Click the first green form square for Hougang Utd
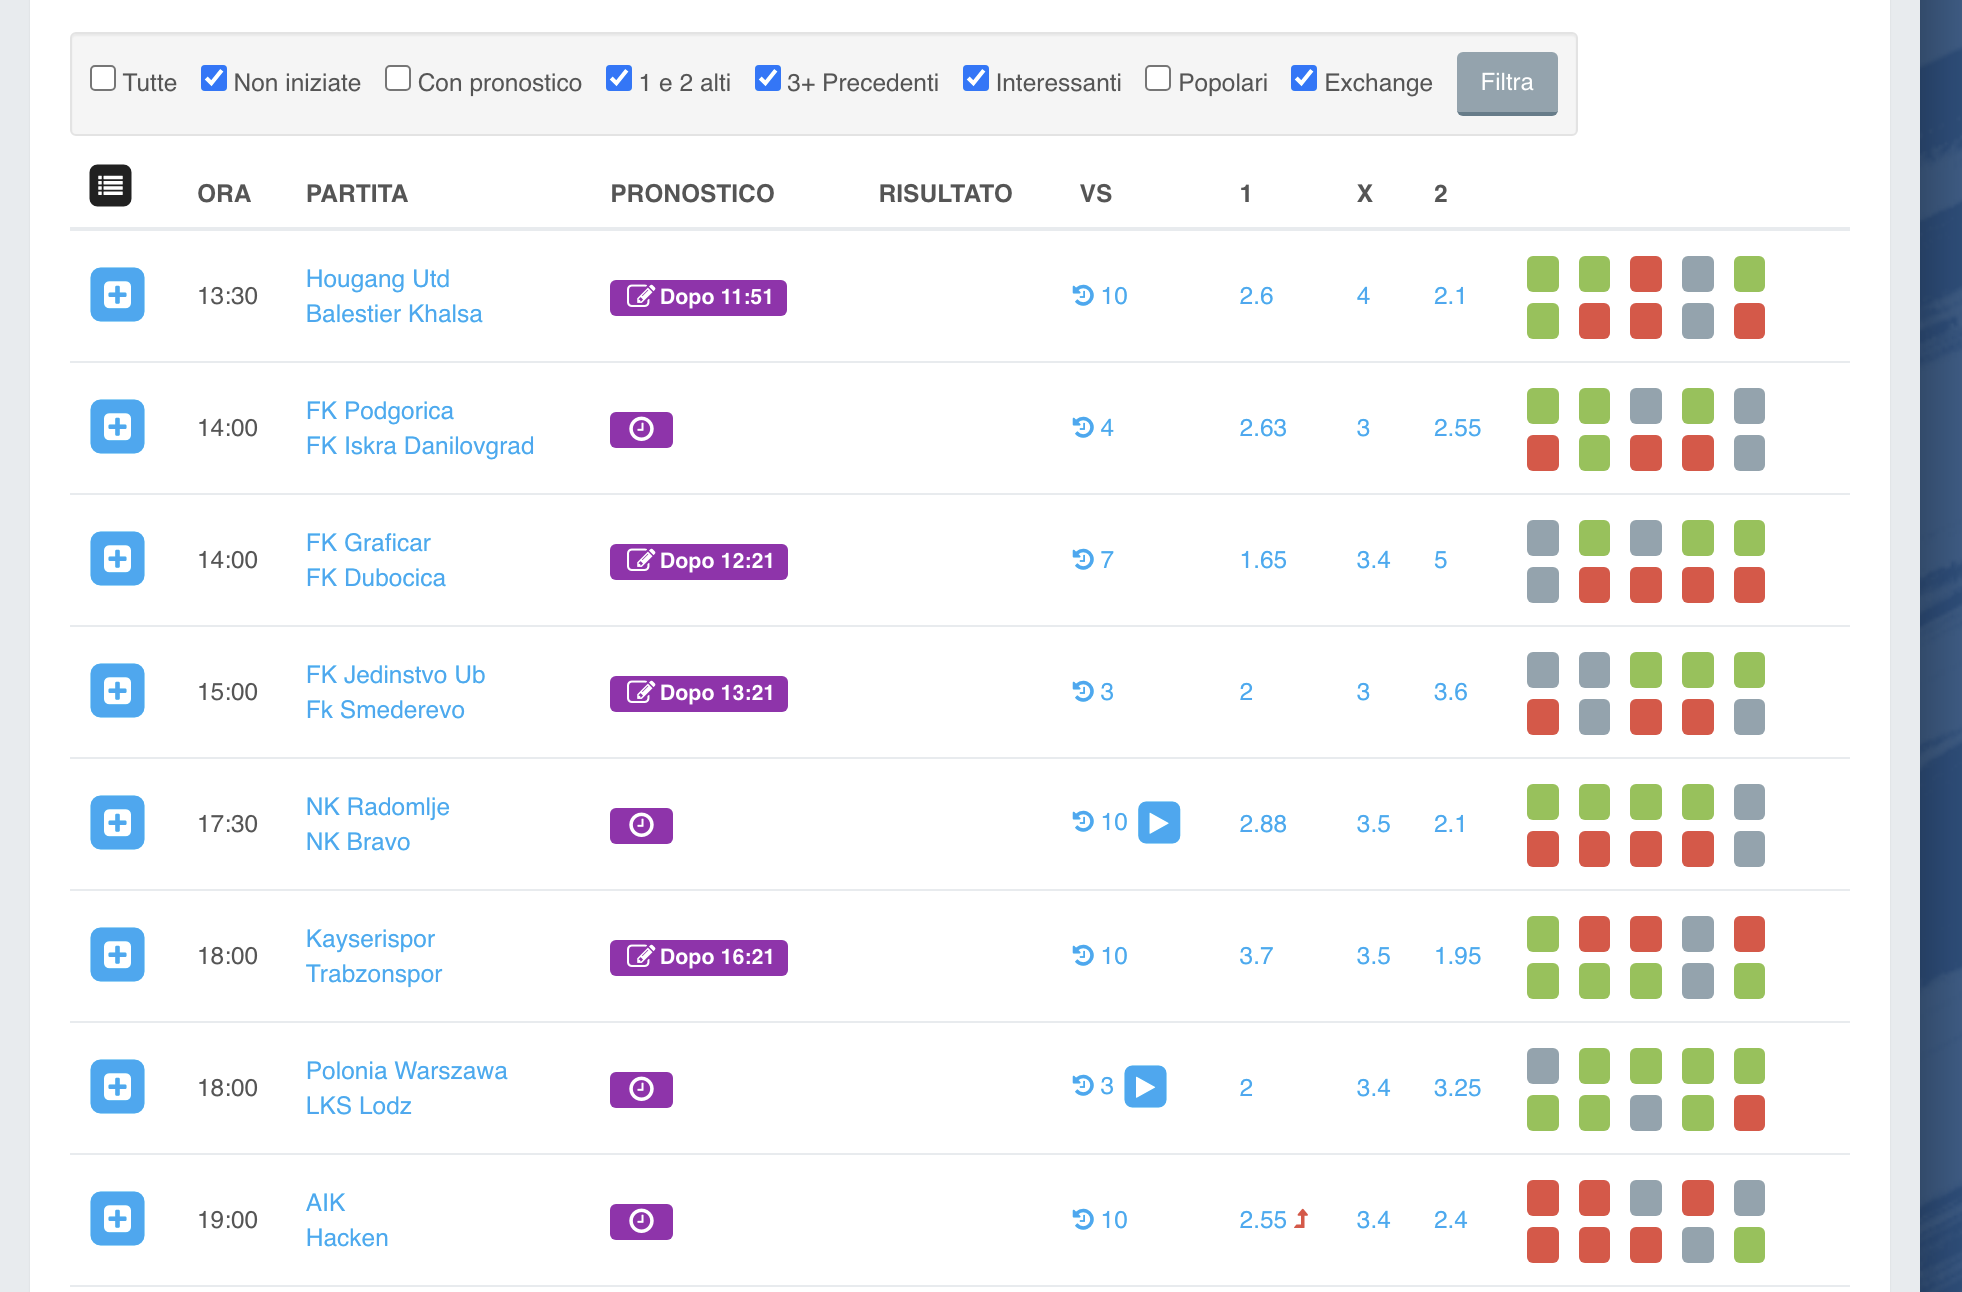Screen dimensions: 1962x1292 pyautogui.click(x=1542, y=274)
